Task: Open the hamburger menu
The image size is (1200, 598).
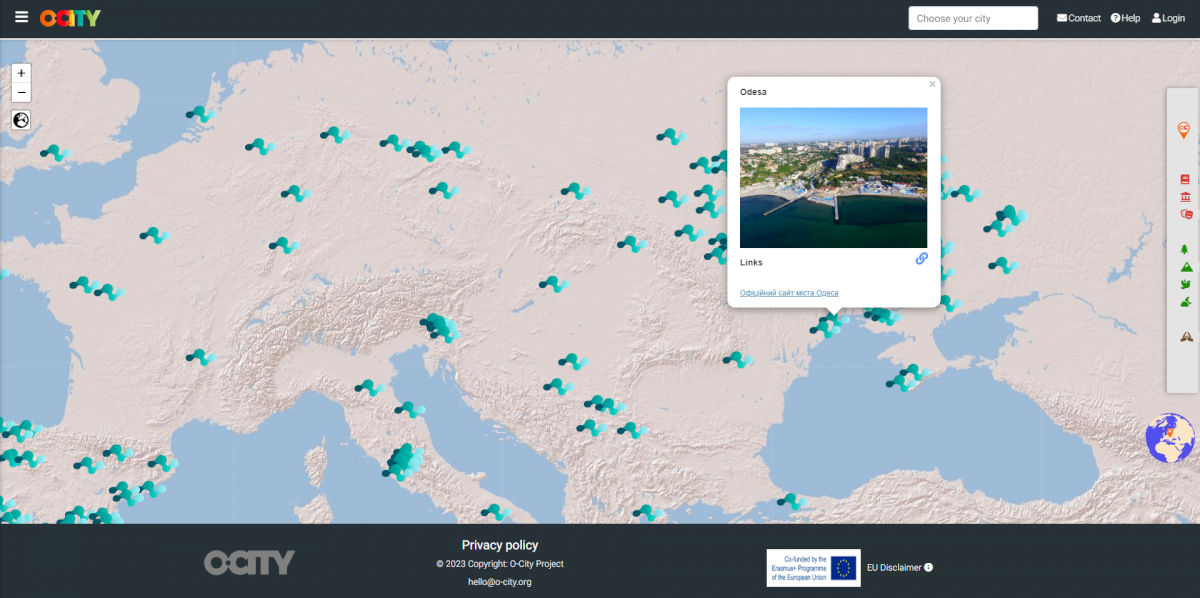Action: tap(21, 17)
